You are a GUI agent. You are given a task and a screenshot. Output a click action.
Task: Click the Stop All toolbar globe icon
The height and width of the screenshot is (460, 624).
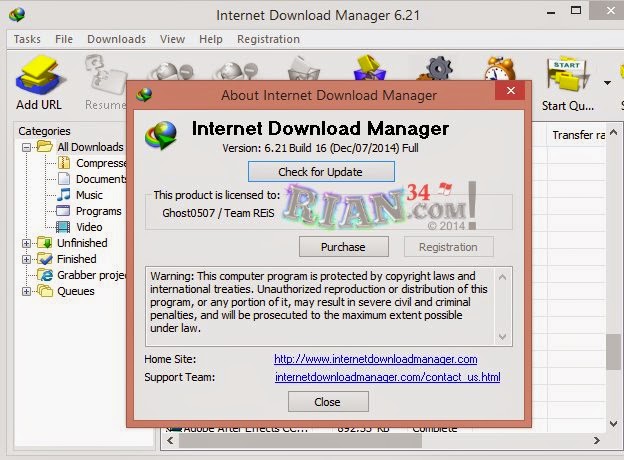(x=236, y=72)
